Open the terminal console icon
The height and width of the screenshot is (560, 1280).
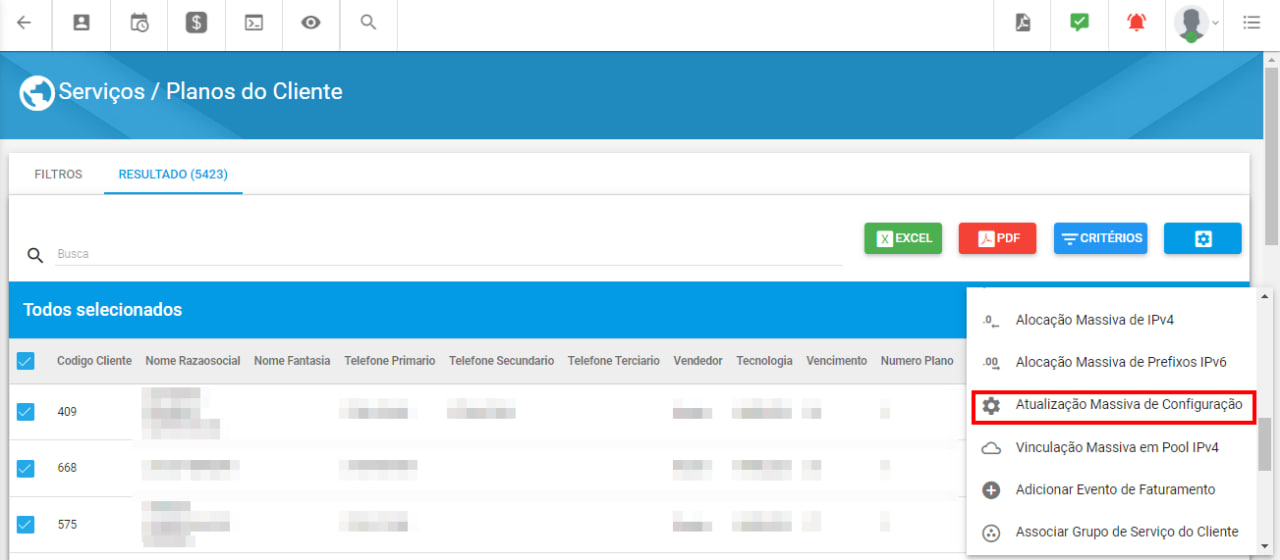[x=254, y=22]
